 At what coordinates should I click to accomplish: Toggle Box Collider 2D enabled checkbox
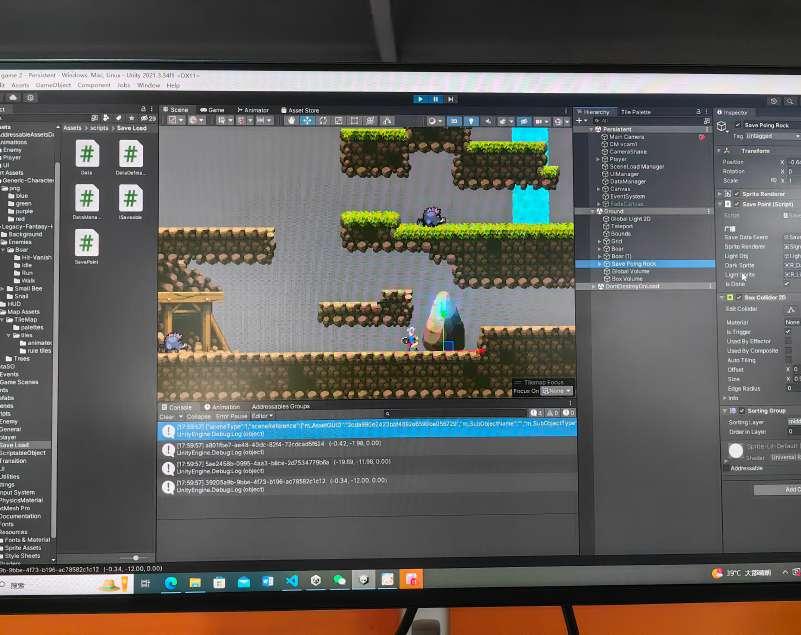click(739, 297)
